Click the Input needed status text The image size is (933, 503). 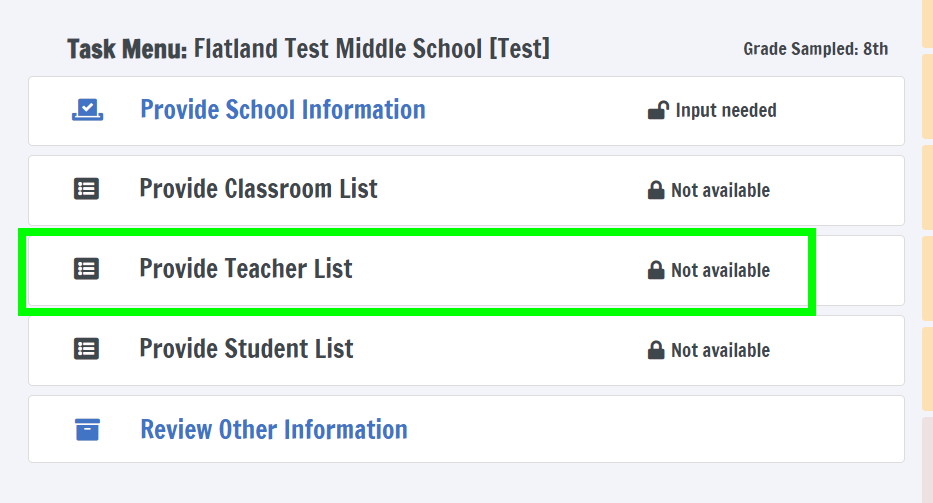(726, 110)
